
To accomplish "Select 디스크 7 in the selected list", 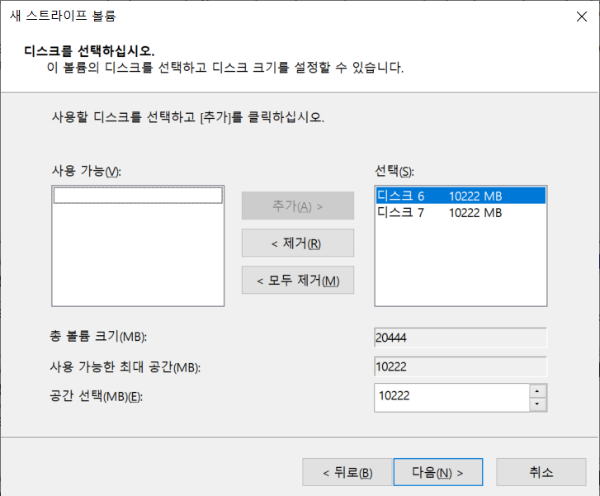I will point(461,212).
